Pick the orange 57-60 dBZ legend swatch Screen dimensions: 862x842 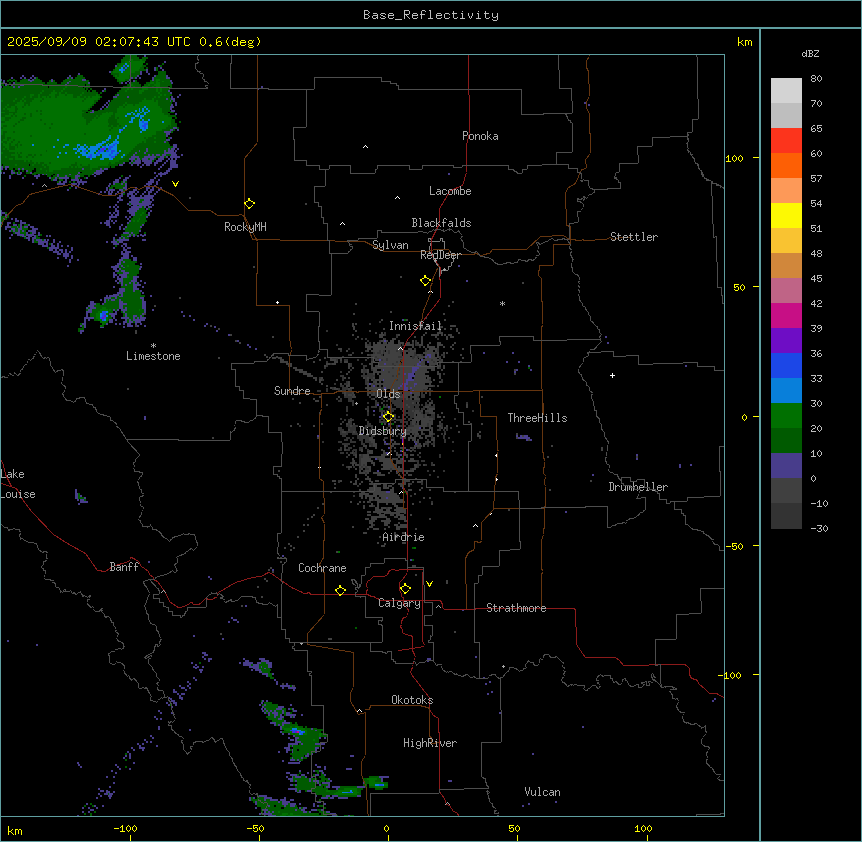pyautogui.click(x=786, y=165)
